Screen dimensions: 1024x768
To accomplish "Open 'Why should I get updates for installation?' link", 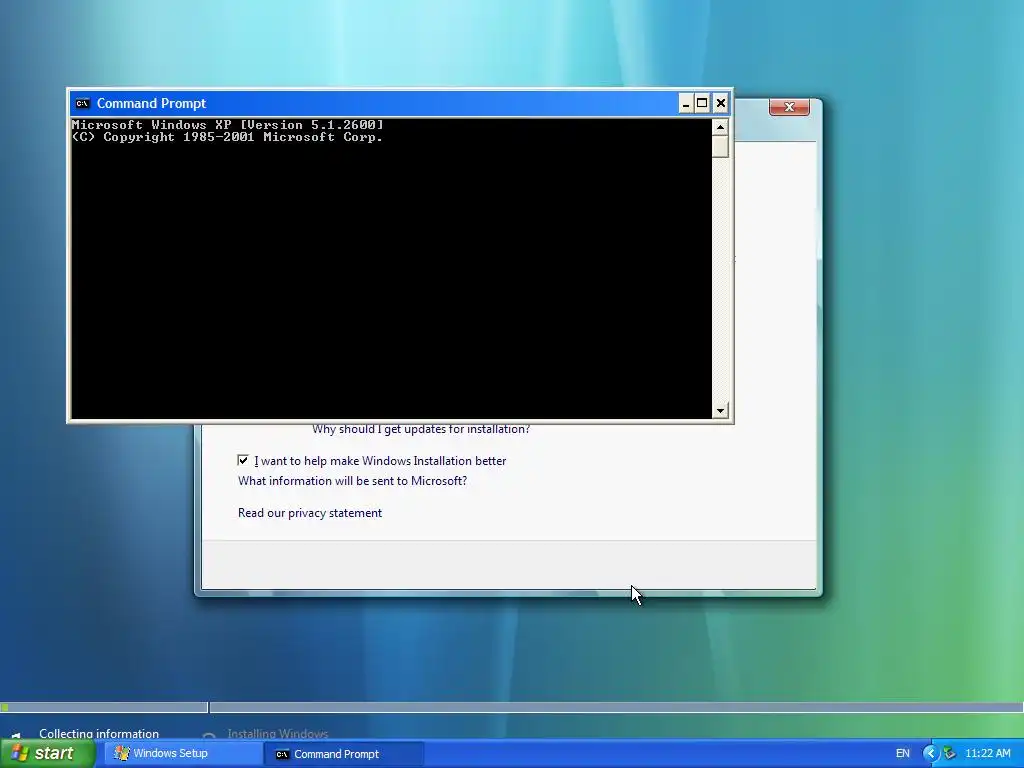I will [x=421, y=429].
